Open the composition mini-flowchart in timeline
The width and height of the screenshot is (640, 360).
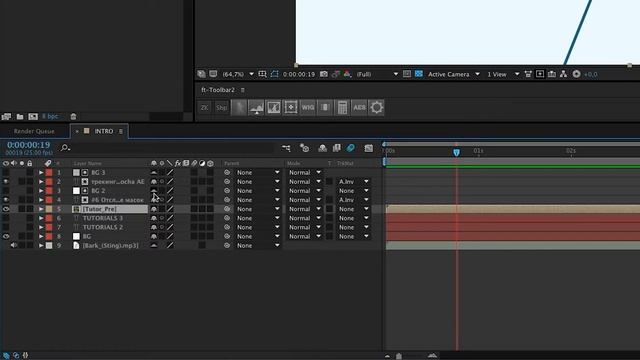tap(286, 148)
